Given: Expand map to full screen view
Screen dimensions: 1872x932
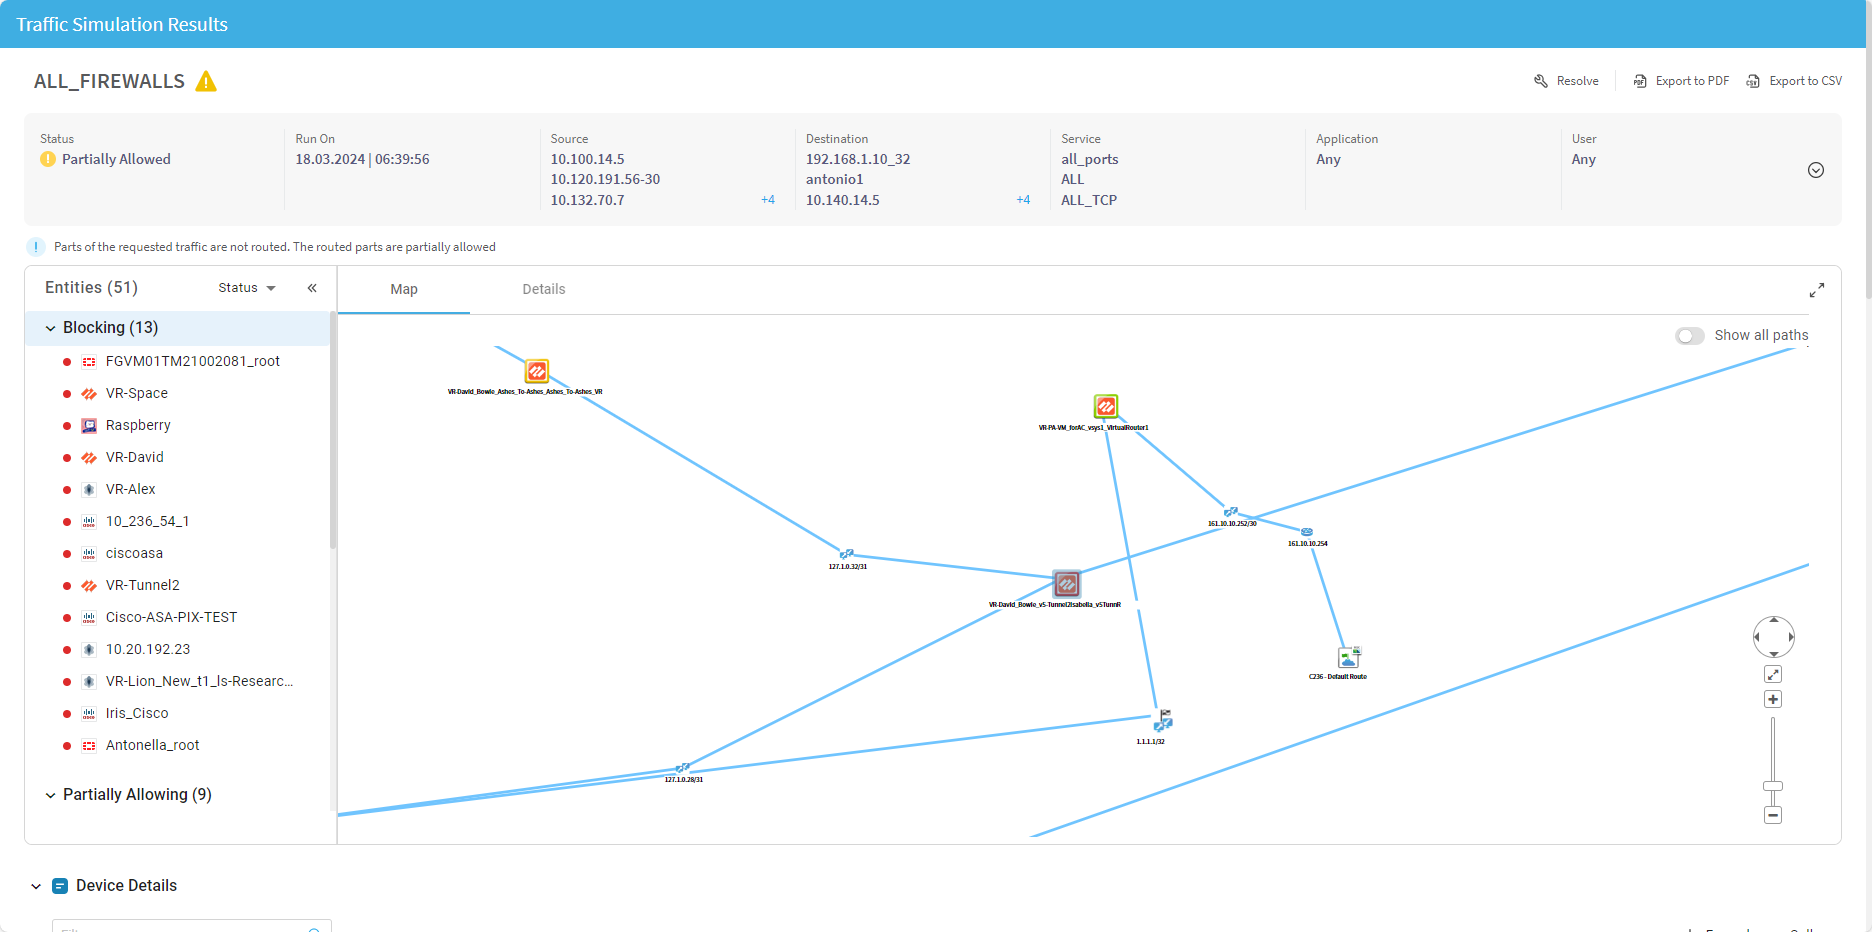Looking at the screenshot, I should coord(1816,290).
